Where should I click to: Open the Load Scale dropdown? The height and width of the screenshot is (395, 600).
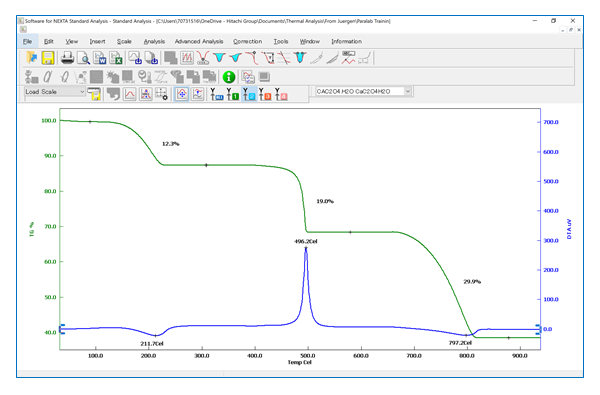click(x=54, y=91)
